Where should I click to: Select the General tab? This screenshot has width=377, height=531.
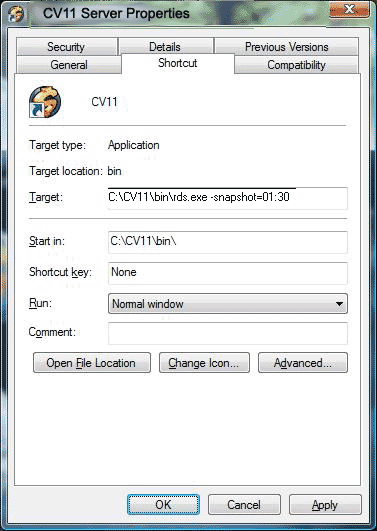[x=69, y=64]
